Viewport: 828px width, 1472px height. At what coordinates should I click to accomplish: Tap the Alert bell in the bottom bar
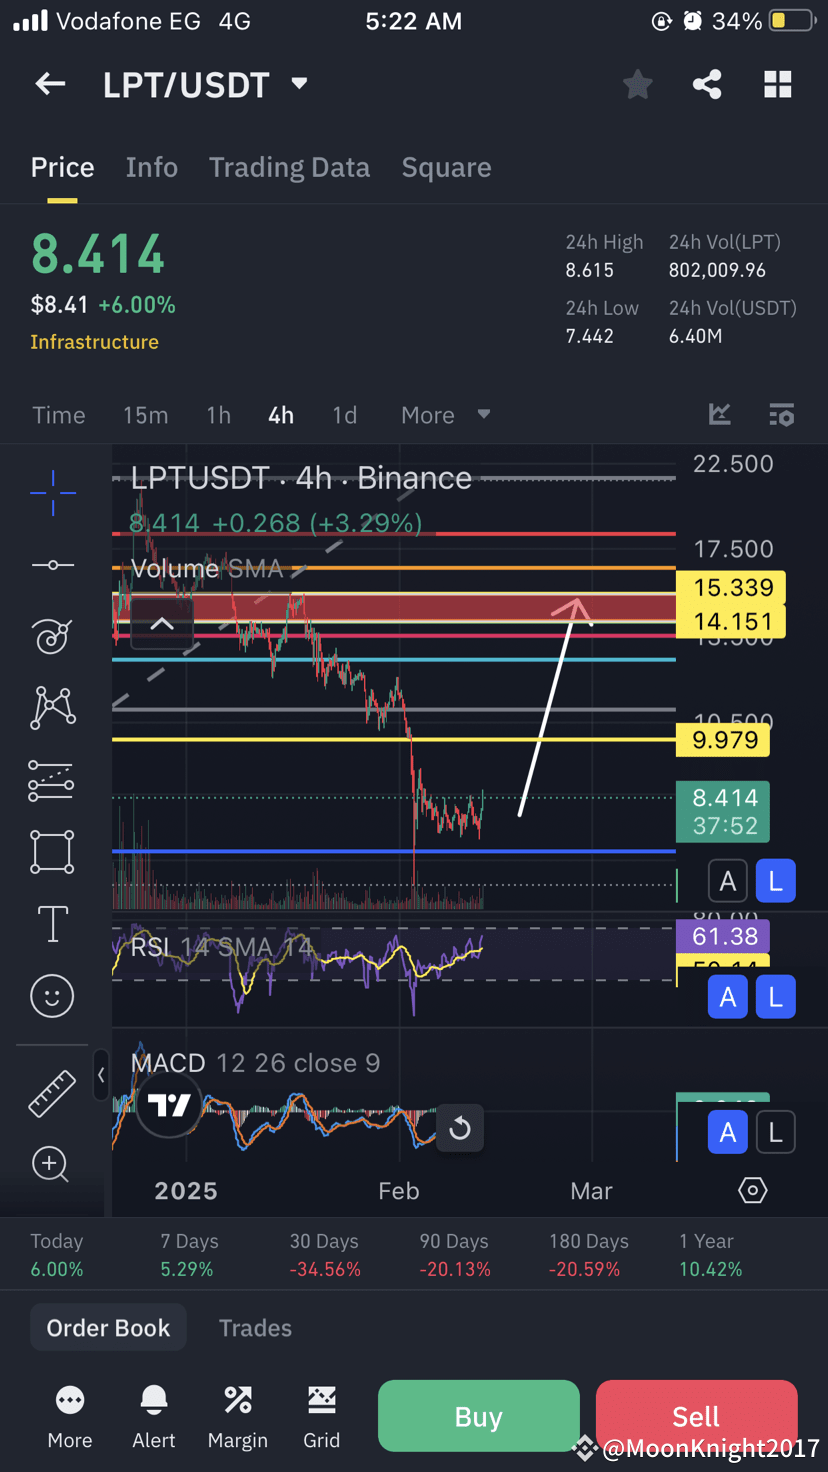pos(153,1414)
